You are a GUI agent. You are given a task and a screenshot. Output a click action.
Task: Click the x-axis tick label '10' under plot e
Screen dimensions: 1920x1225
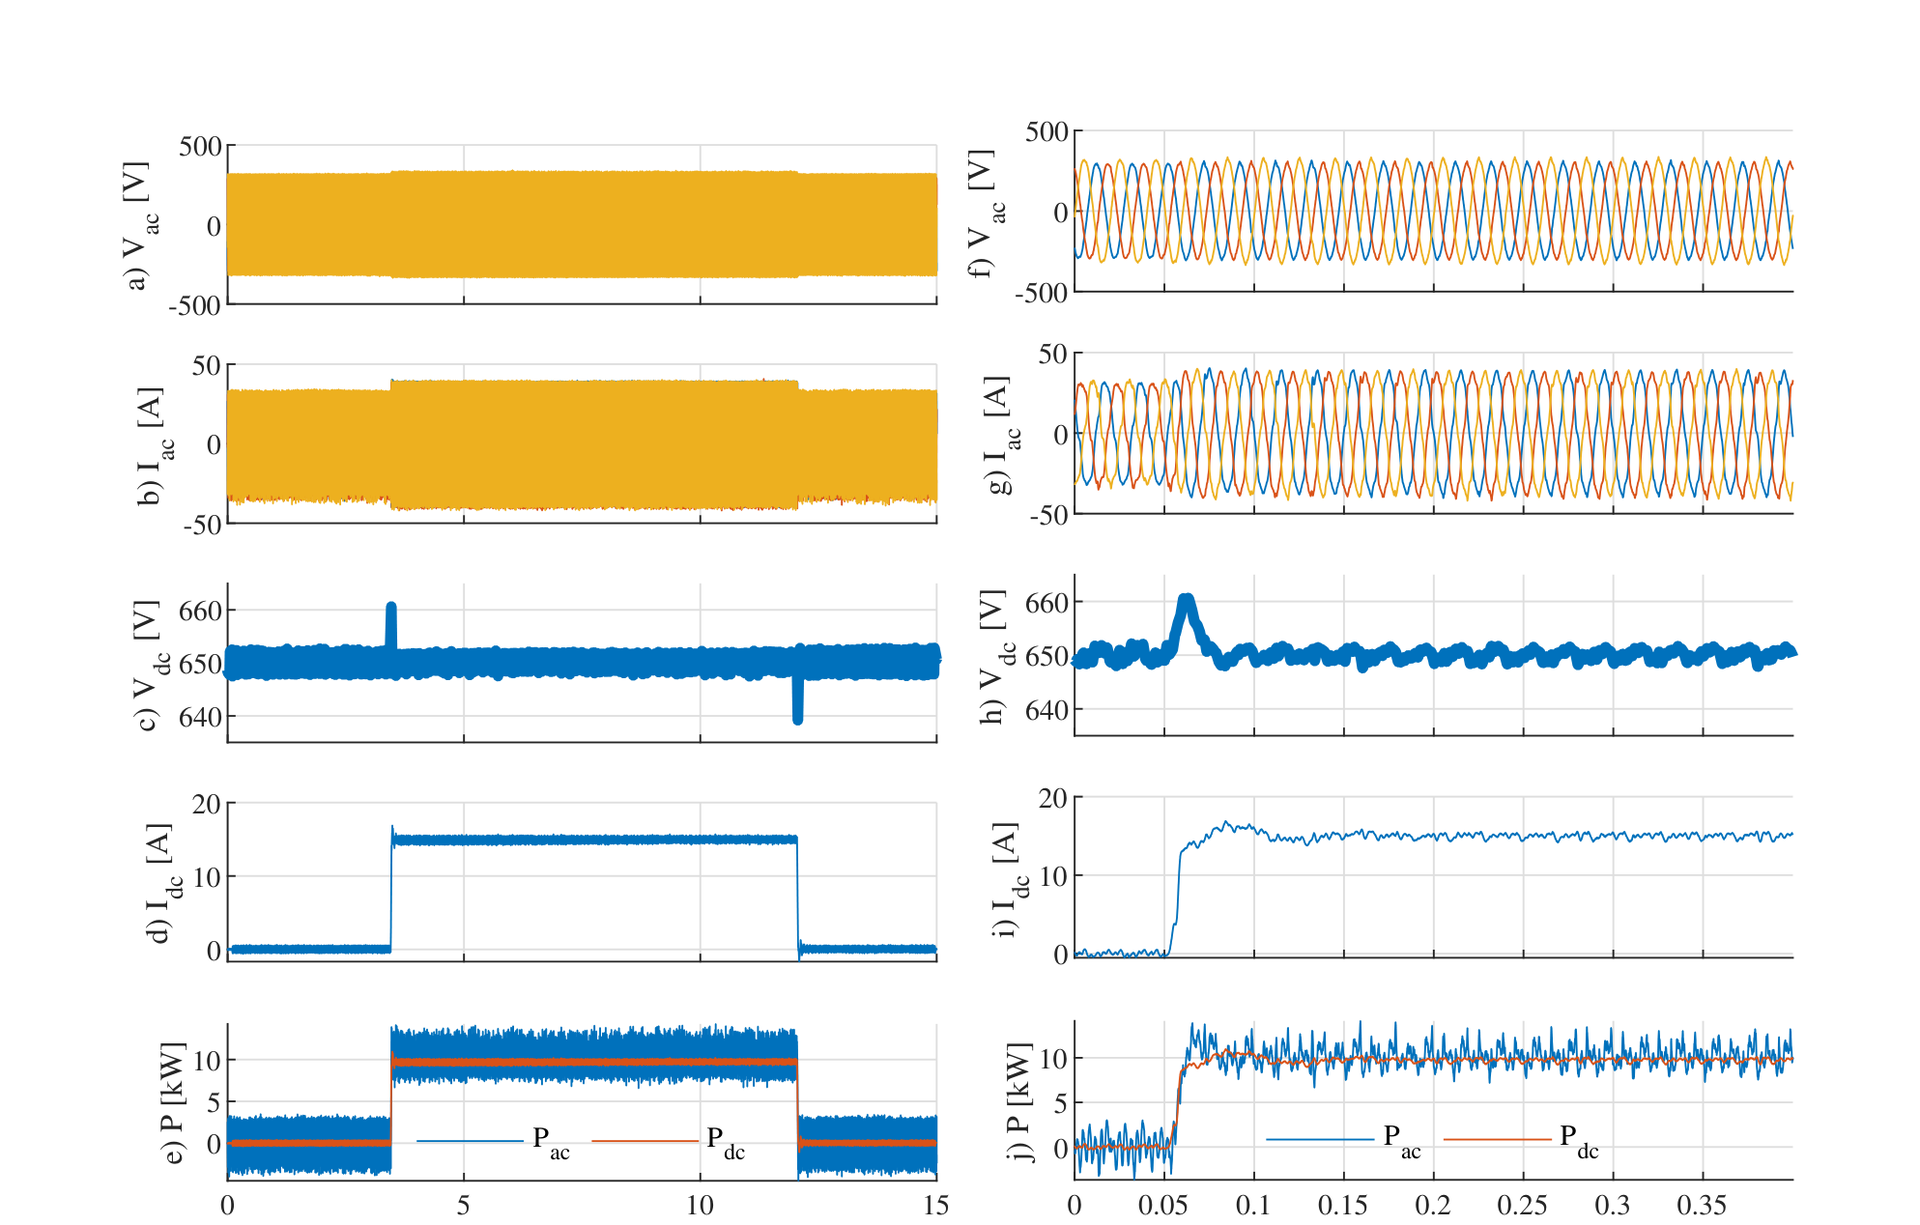tap(700, 1205)
